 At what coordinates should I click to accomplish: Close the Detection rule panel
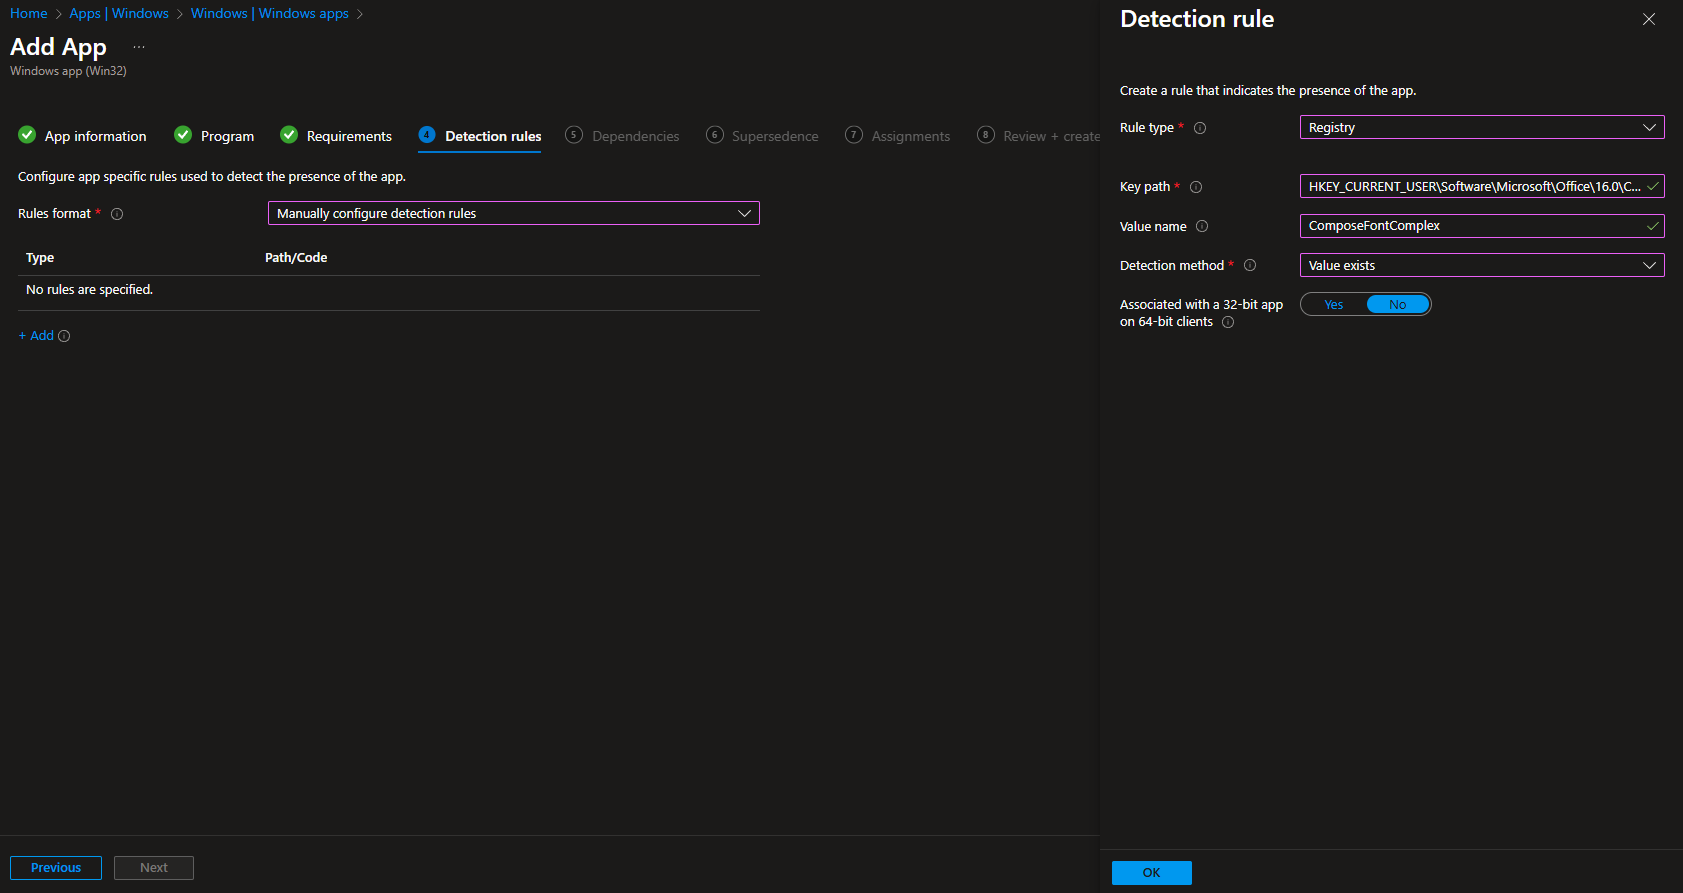pyautogui.click(x=1649, y=19)
